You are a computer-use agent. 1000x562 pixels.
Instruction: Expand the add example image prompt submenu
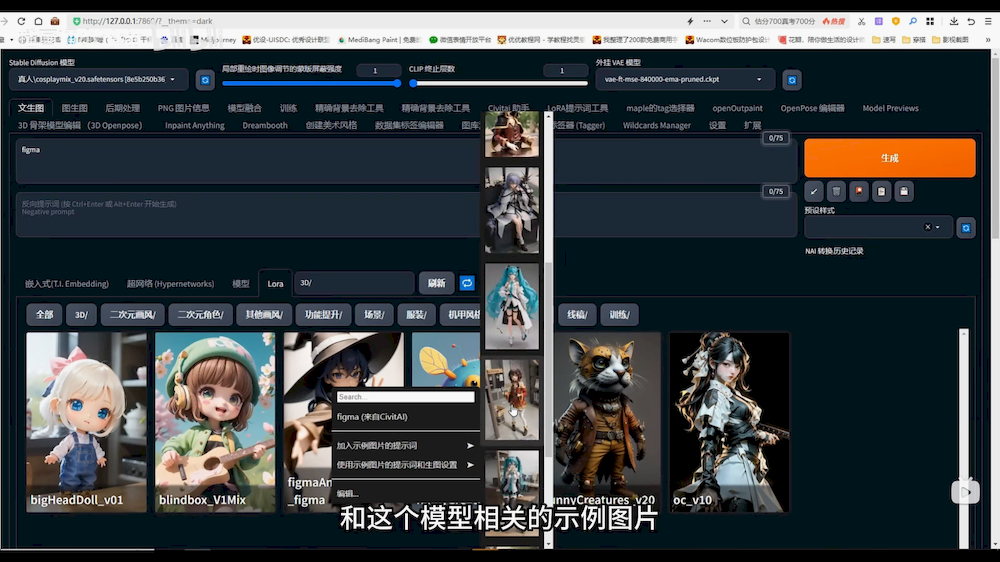click(x=405, y=445)
